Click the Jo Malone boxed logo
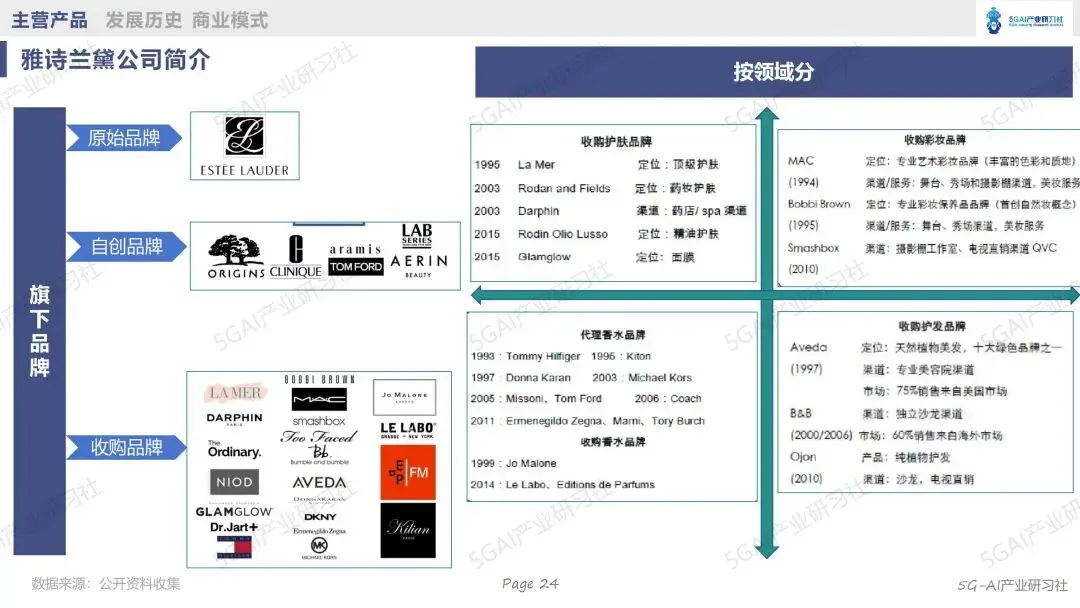 405,397
